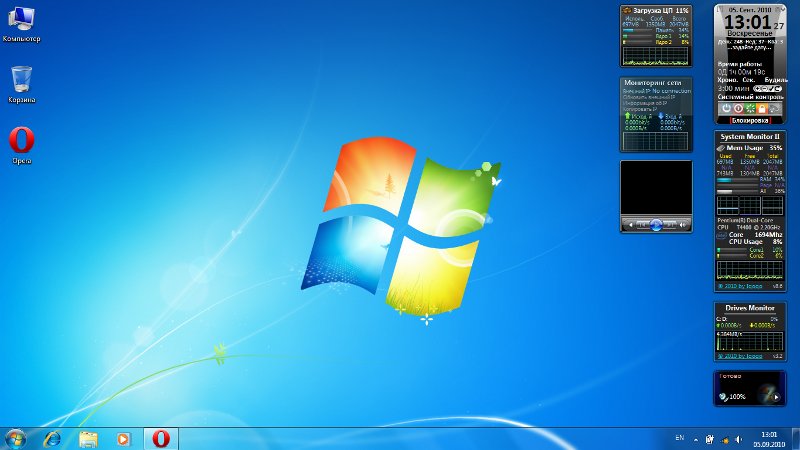Click the Drives Monitor gadget title

click(749, 308)
